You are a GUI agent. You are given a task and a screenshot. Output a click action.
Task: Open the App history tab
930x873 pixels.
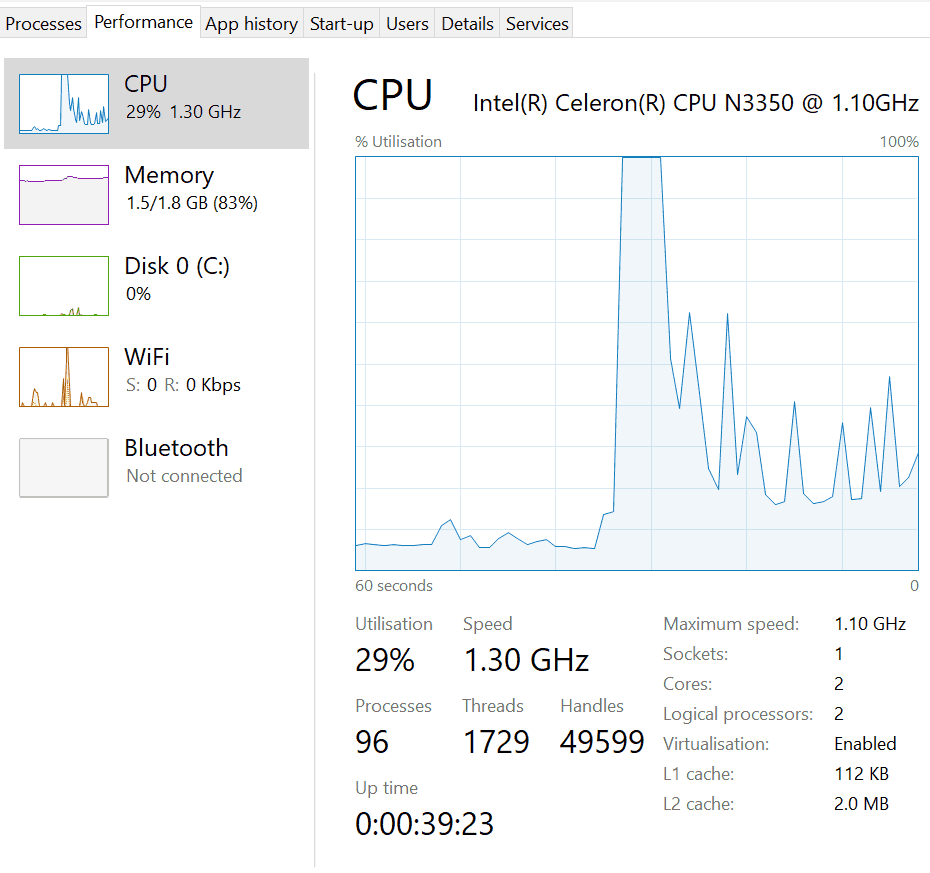coord(251,24)
